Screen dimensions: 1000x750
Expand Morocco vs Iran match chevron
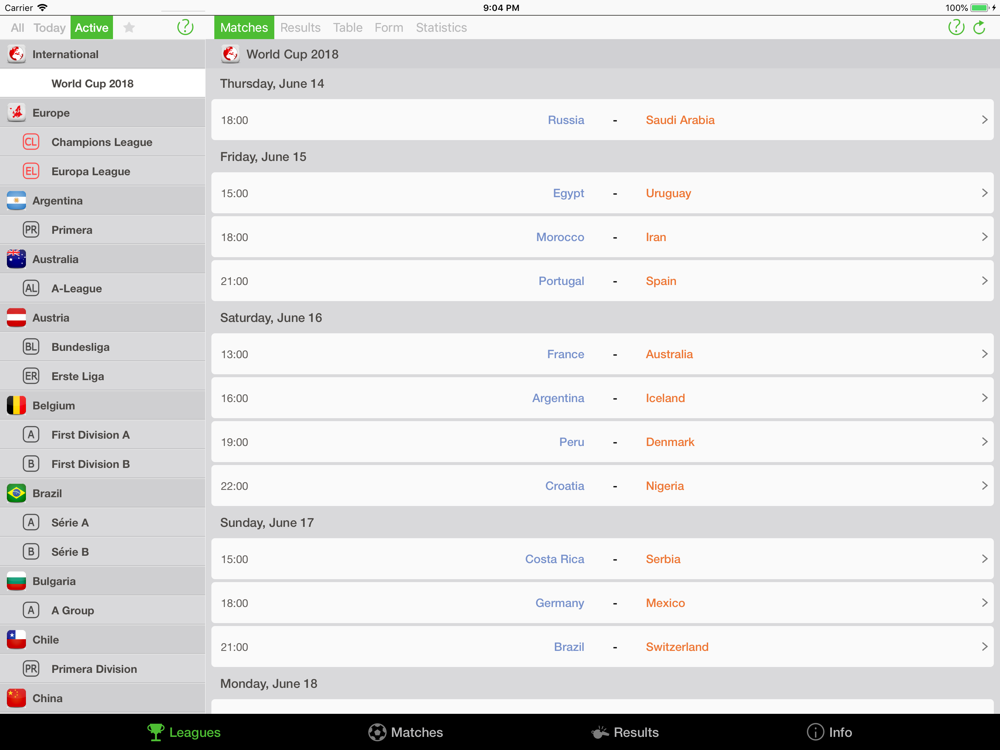tap(984, 237)
